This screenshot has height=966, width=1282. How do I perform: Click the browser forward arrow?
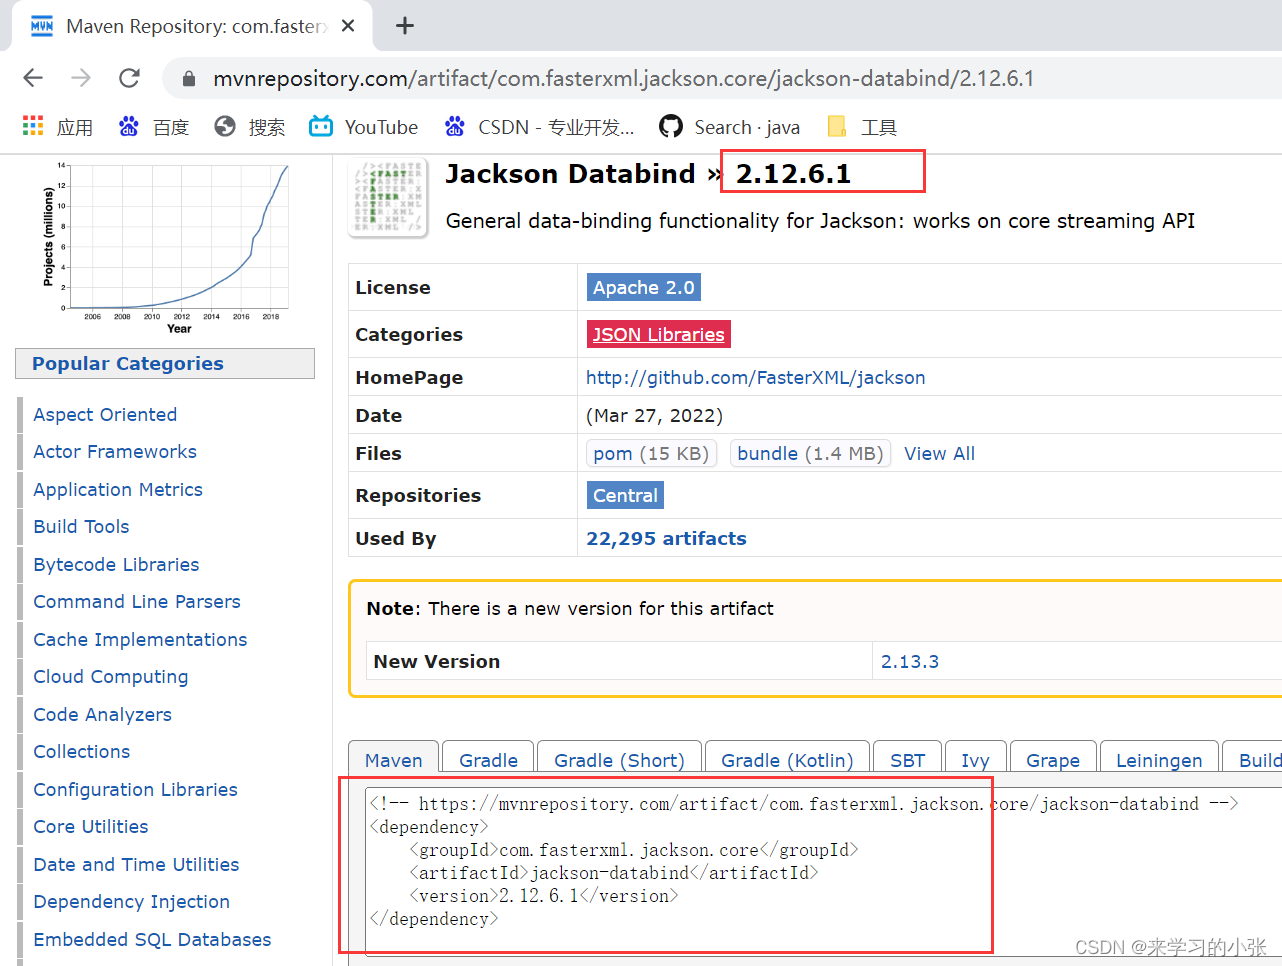tap(81, 78)
